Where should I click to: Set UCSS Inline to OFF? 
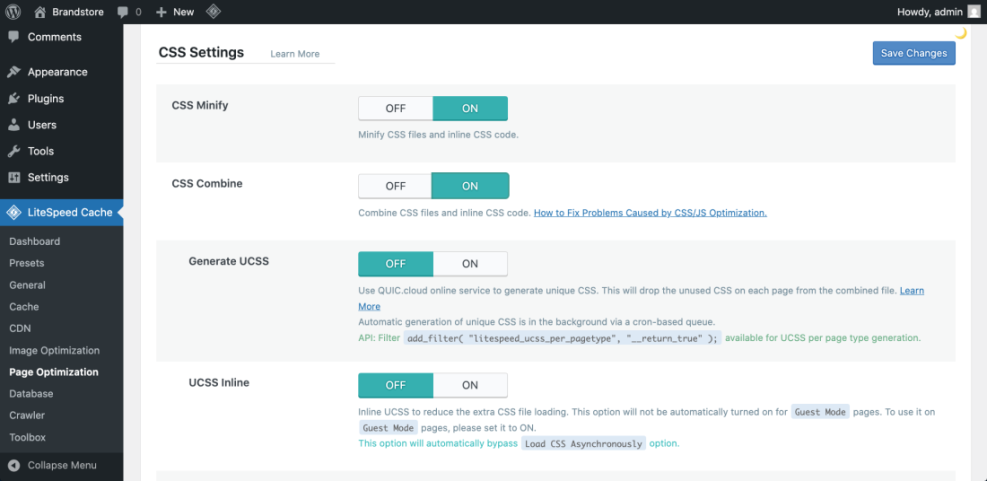coord(395,385)
